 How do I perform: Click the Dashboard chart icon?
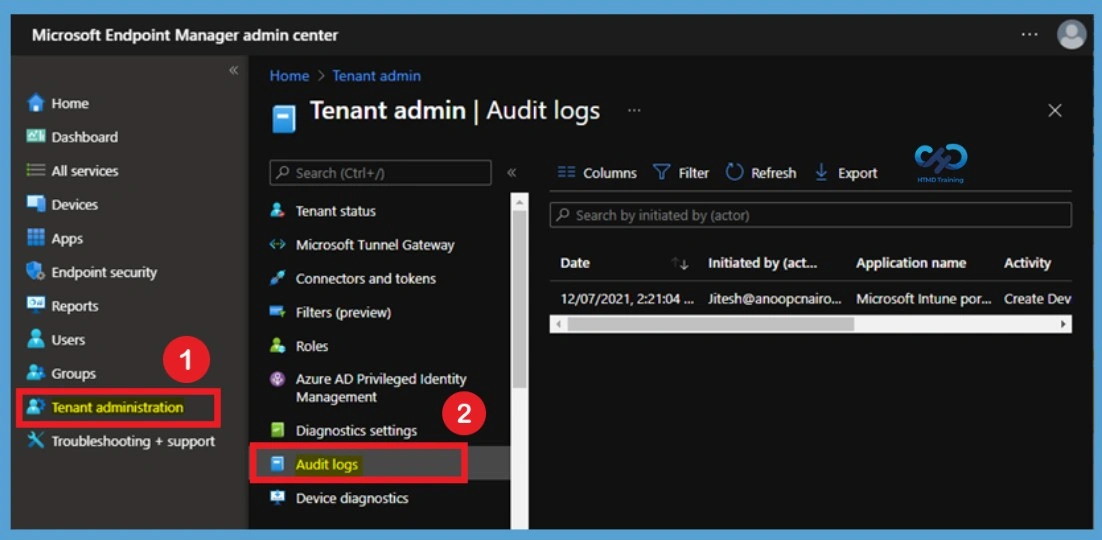[x=35, y=136]
